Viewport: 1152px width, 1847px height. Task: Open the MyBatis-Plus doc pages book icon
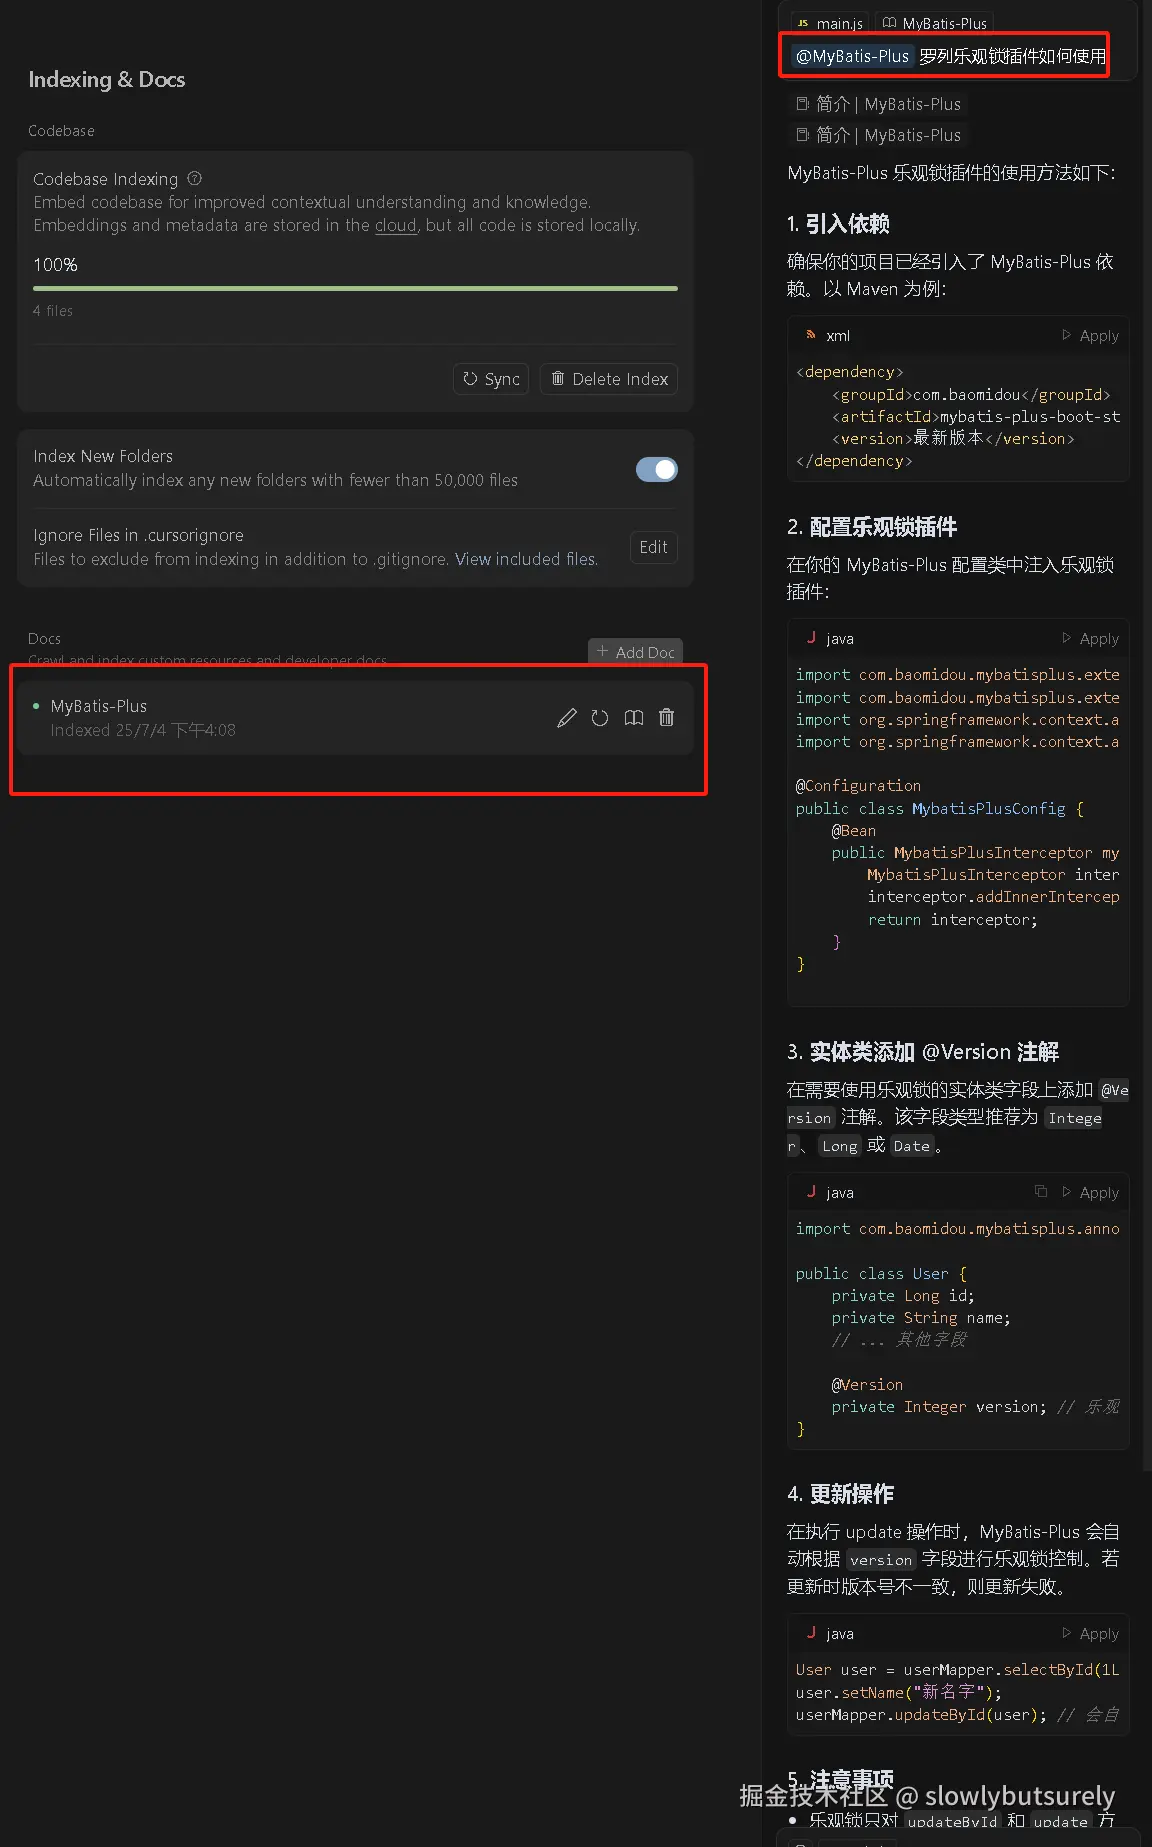coord(634,718)
